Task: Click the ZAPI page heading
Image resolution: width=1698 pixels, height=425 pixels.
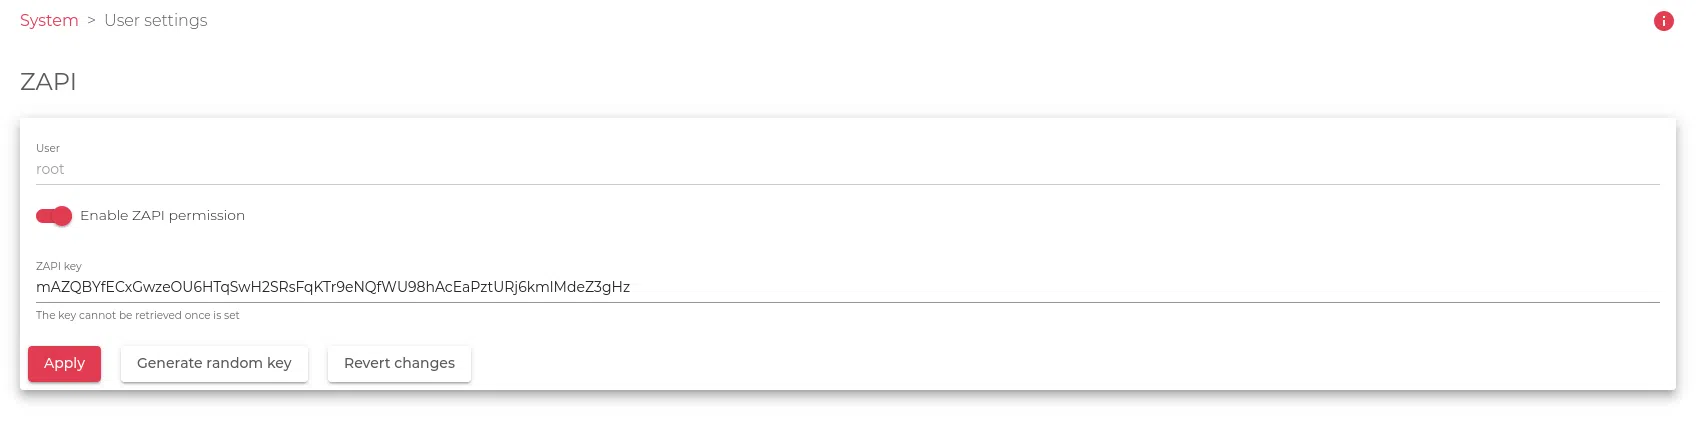Action: click(48, 82)
